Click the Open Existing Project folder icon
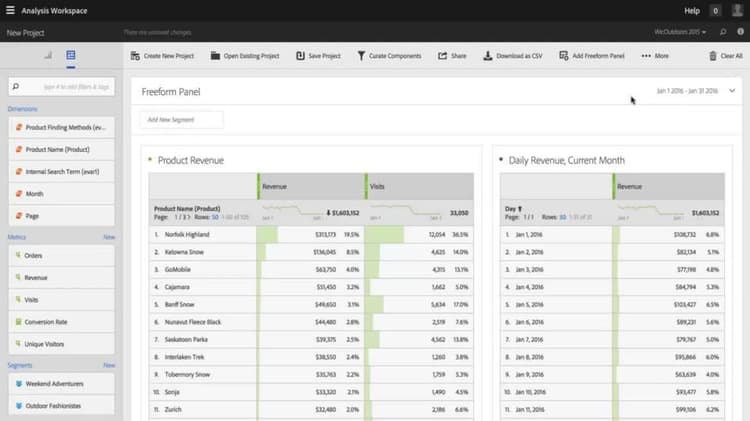 [x=215, y=56]
